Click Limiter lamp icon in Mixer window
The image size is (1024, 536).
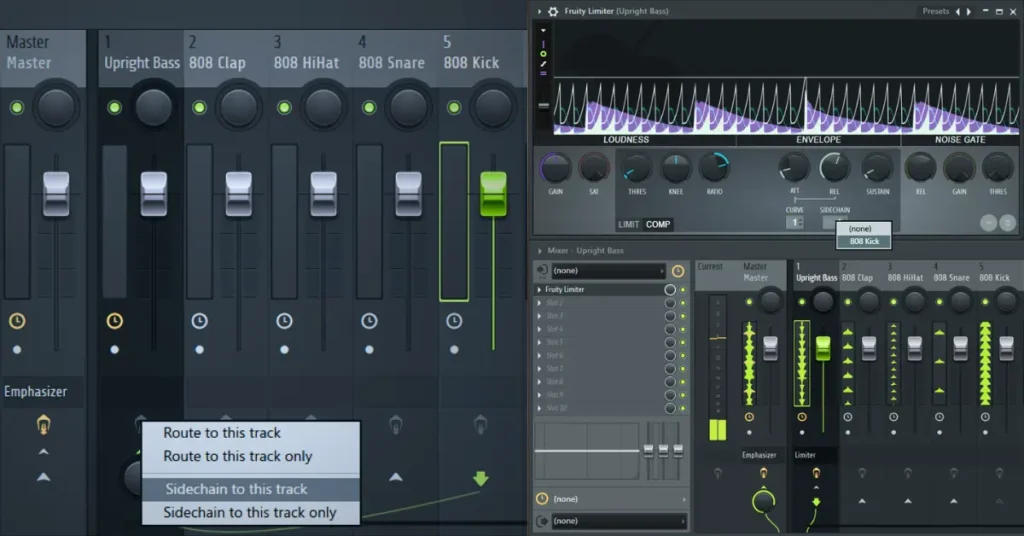pos(816,473)
